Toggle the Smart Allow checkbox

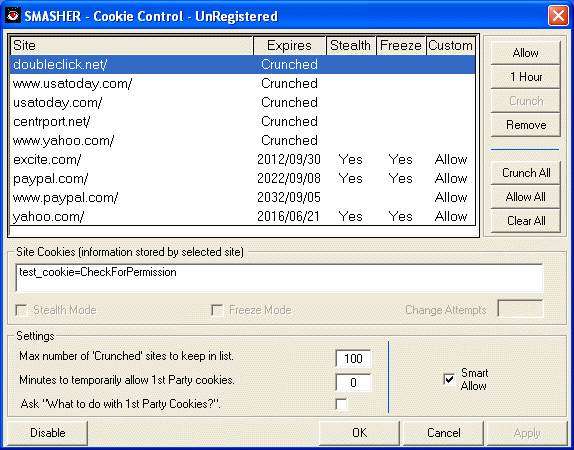click(449, 379)
